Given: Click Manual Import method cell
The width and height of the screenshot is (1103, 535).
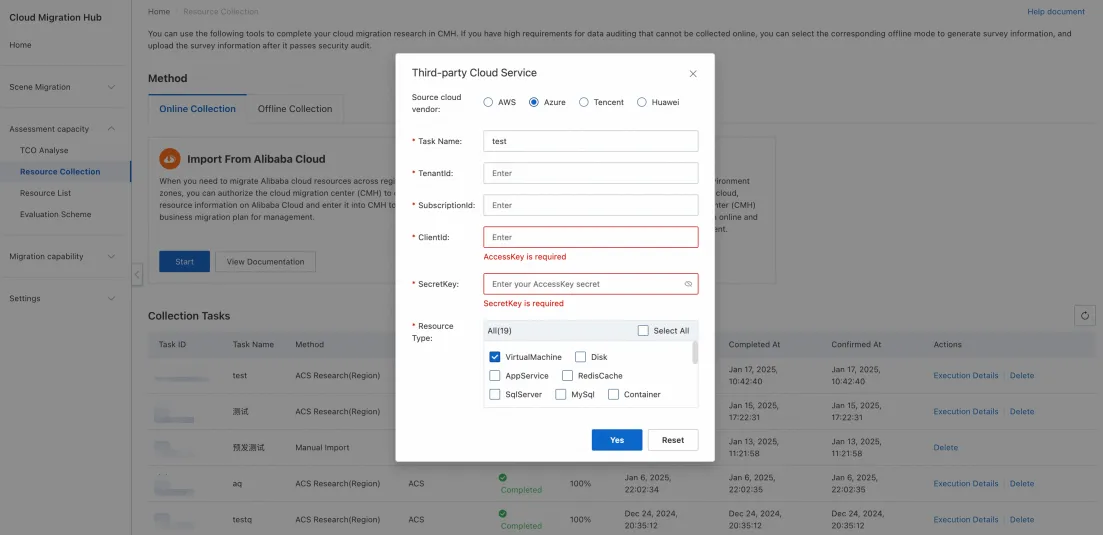Looking at the screenshot, I should tap(323, 447).
